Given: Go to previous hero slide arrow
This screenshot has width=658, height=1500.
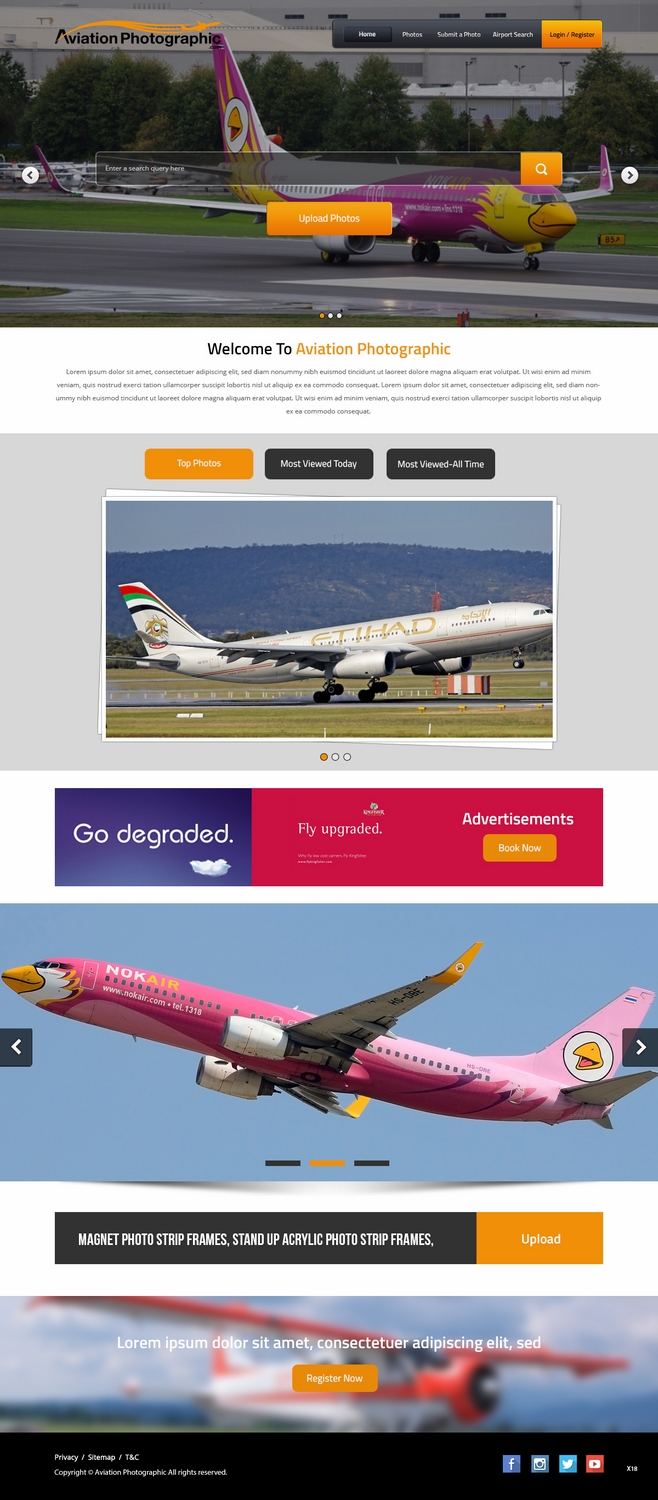Looking at the screenshot, I should pos(30,175).
